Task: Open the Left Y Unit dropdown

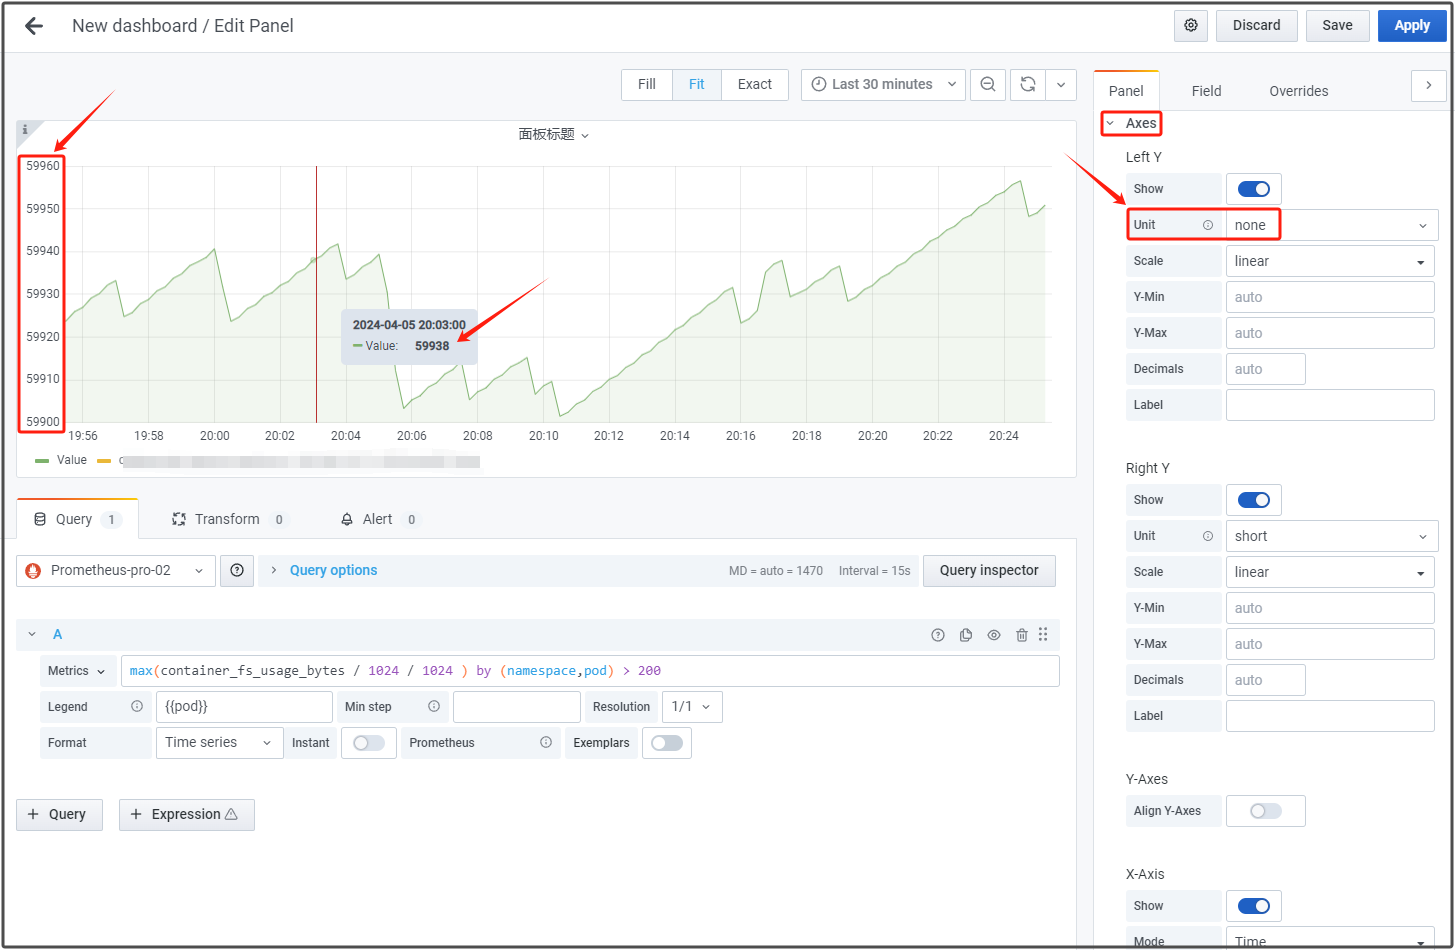Action: tap(1330, 225)
